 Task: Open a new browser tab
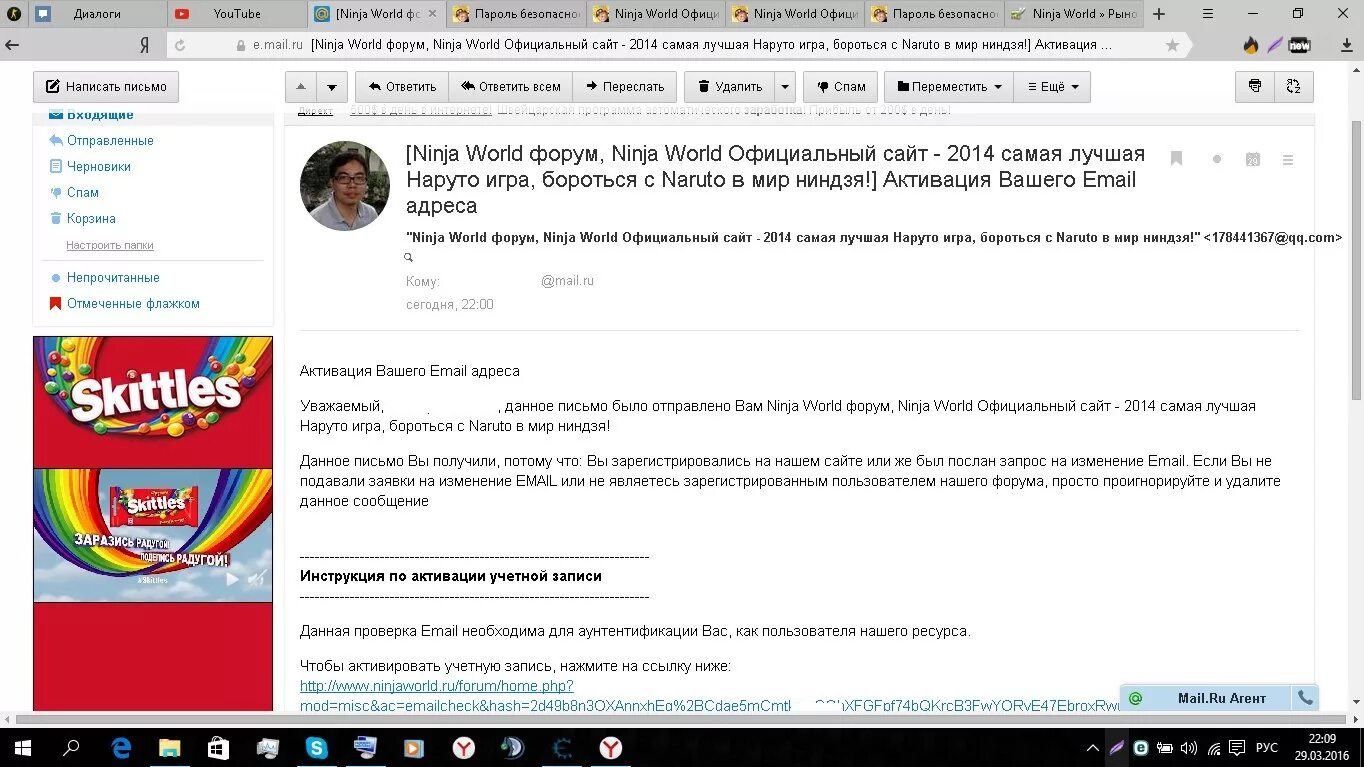(1159, 14)
